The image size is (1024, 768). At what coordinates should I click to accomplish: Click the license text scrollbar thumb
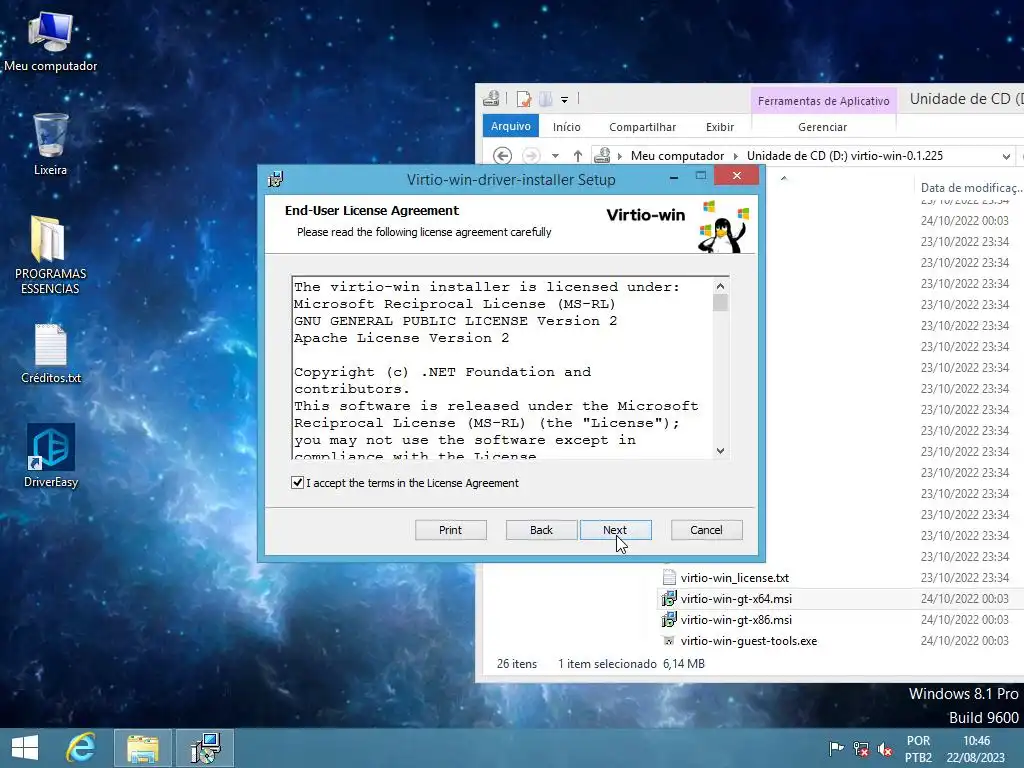pos(720,302)
